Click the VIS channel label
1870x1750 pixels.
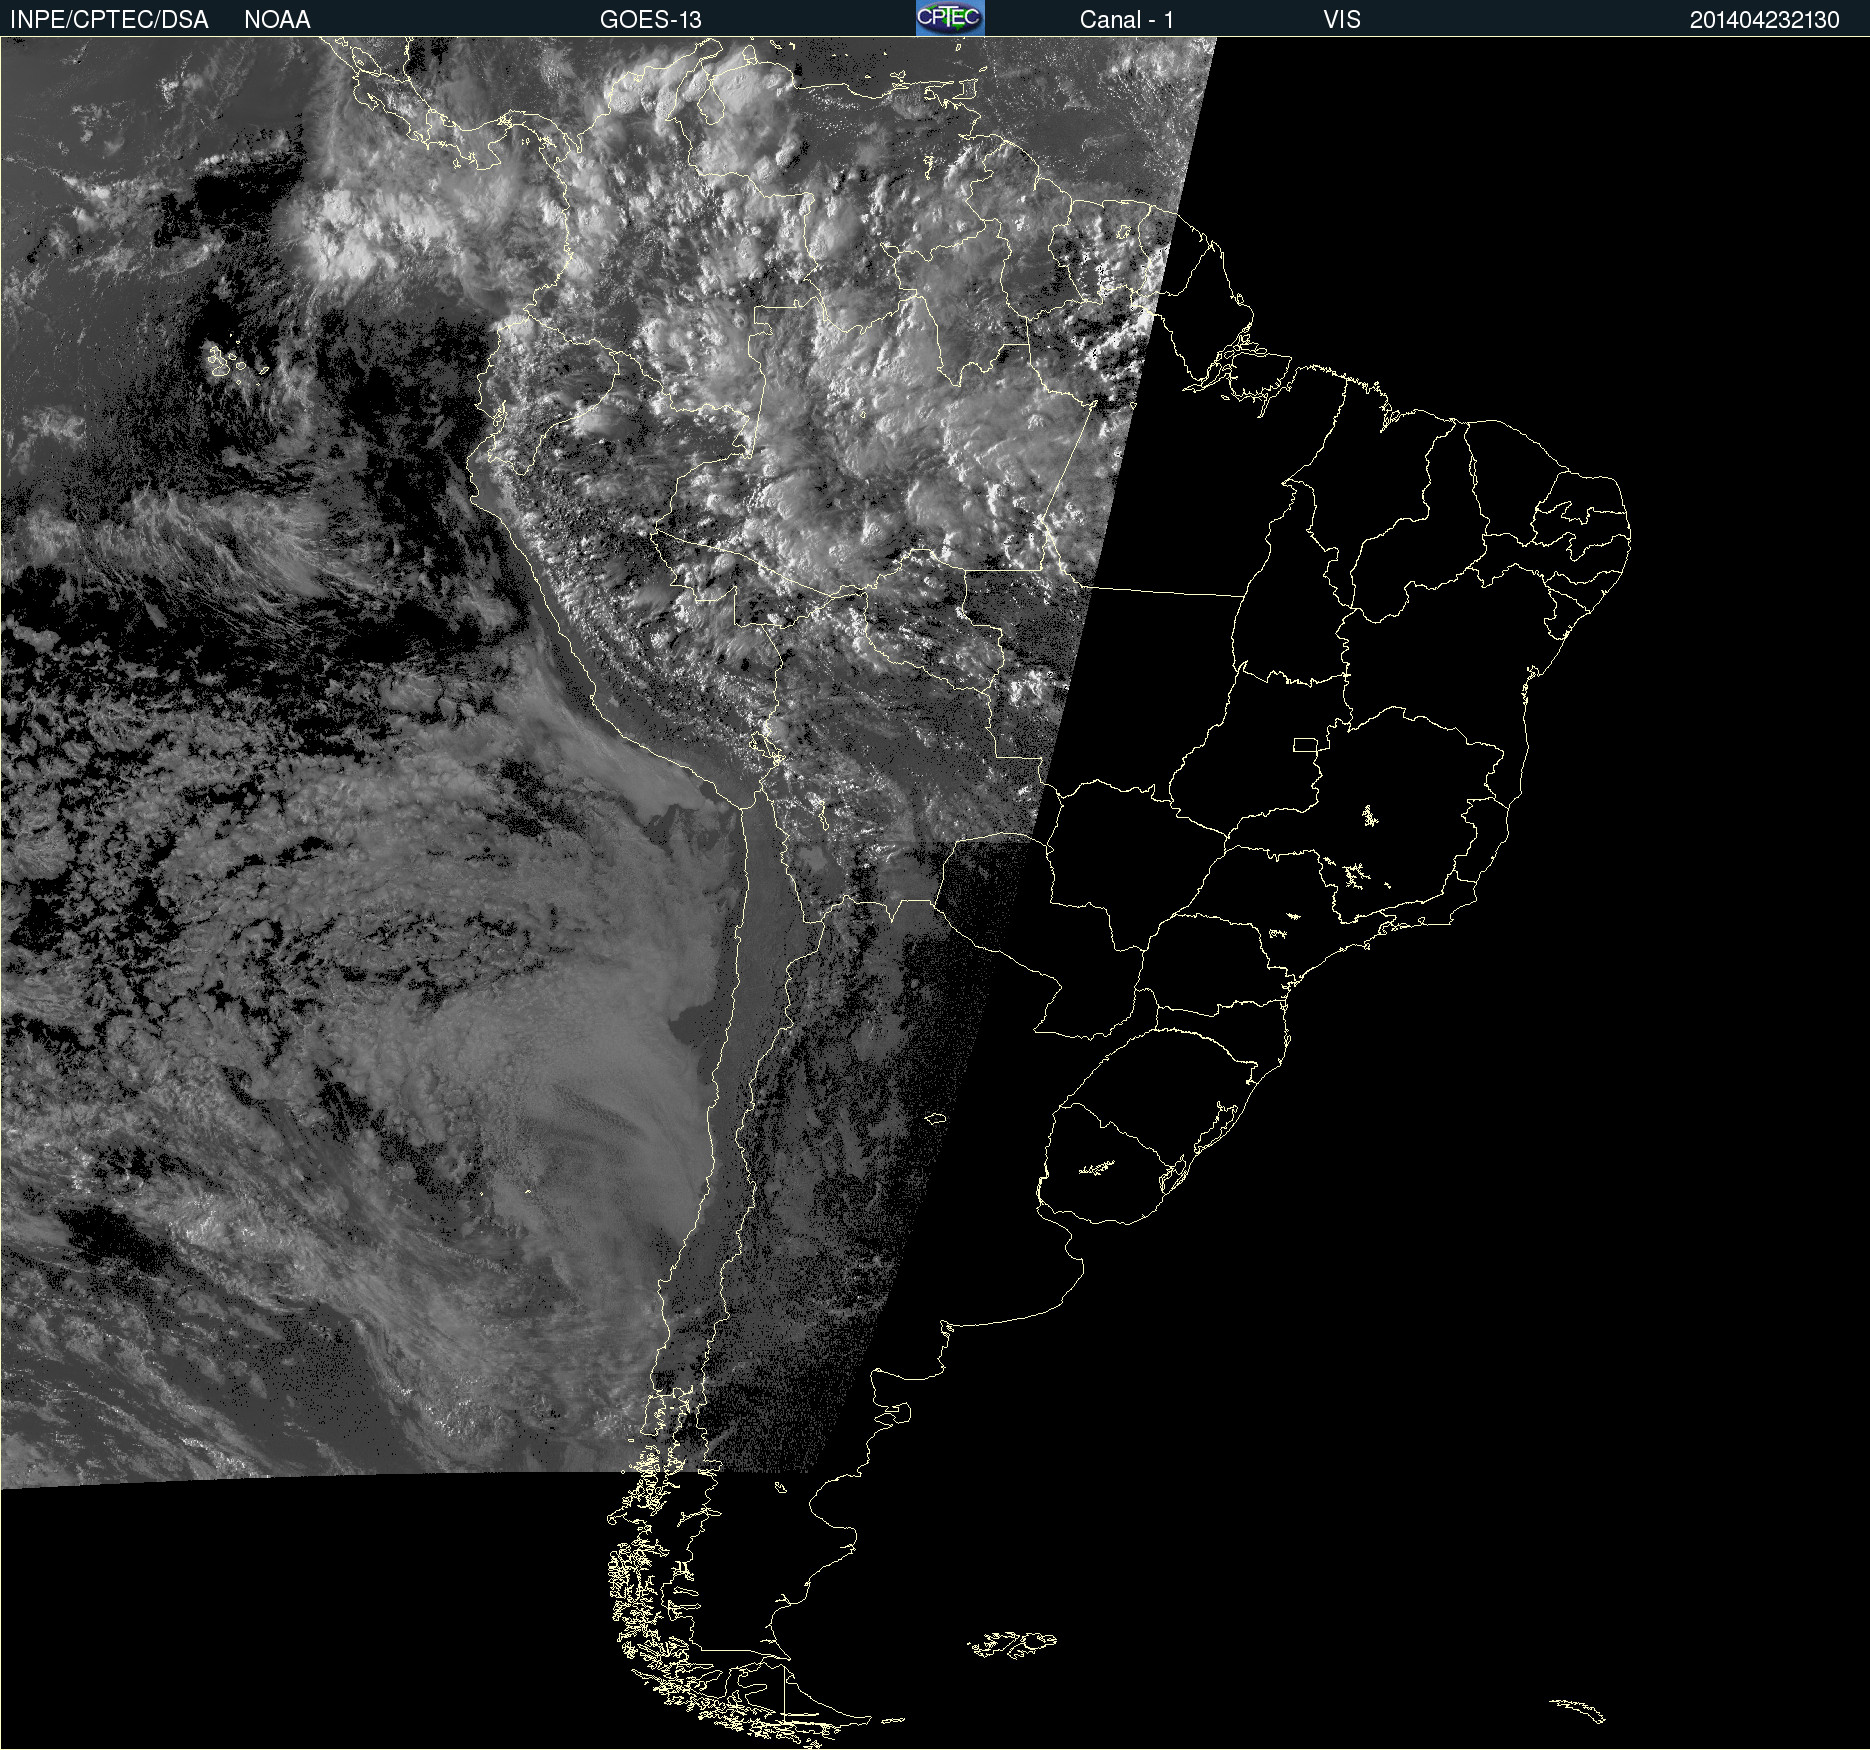1341,20
